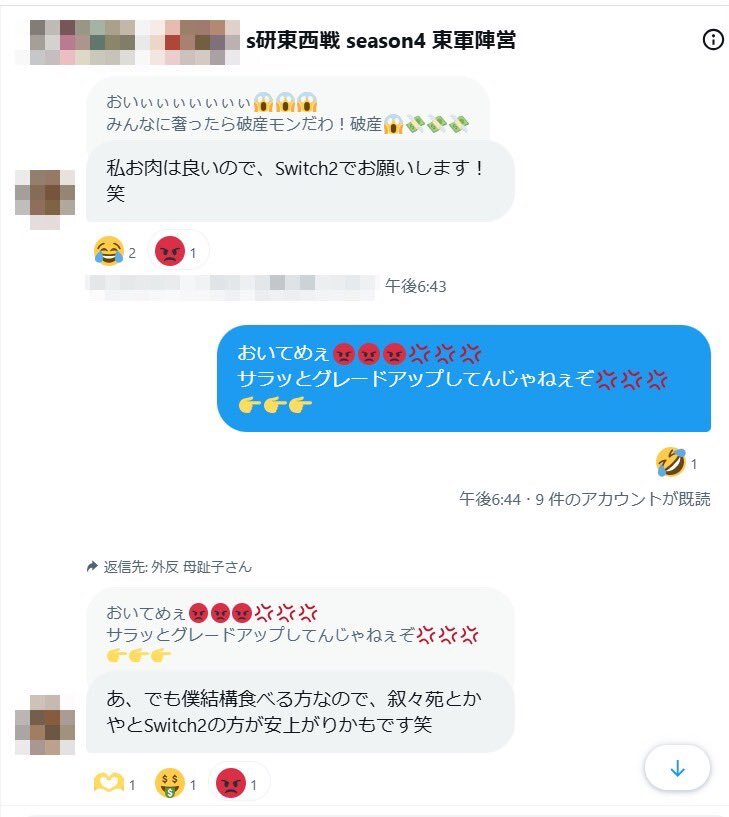
Task: Select the blue sent message bubble おいてめぇ
Action: (x=464, y=378)
